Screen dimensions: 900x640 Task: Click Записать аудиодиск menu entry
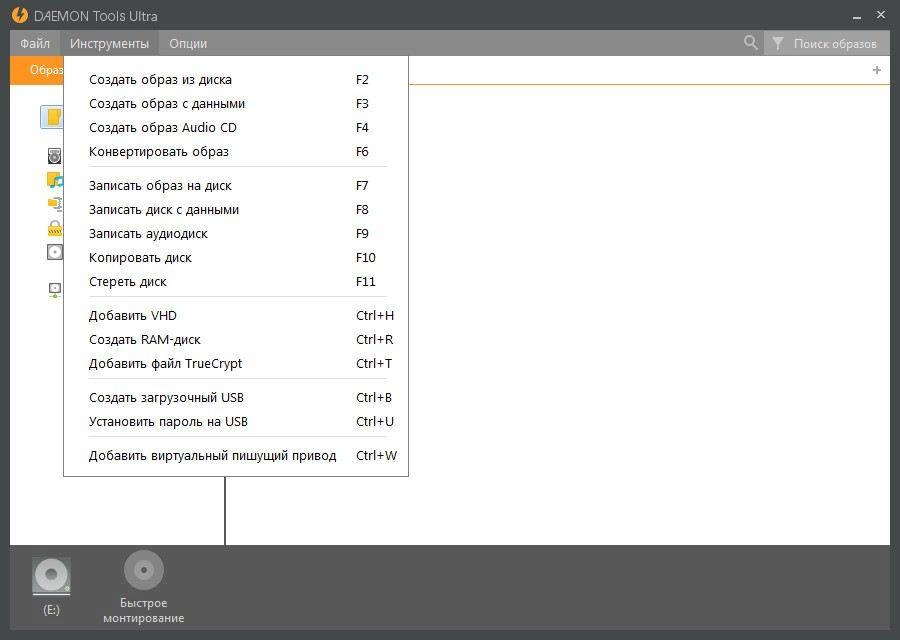click(x=236, y=234)
